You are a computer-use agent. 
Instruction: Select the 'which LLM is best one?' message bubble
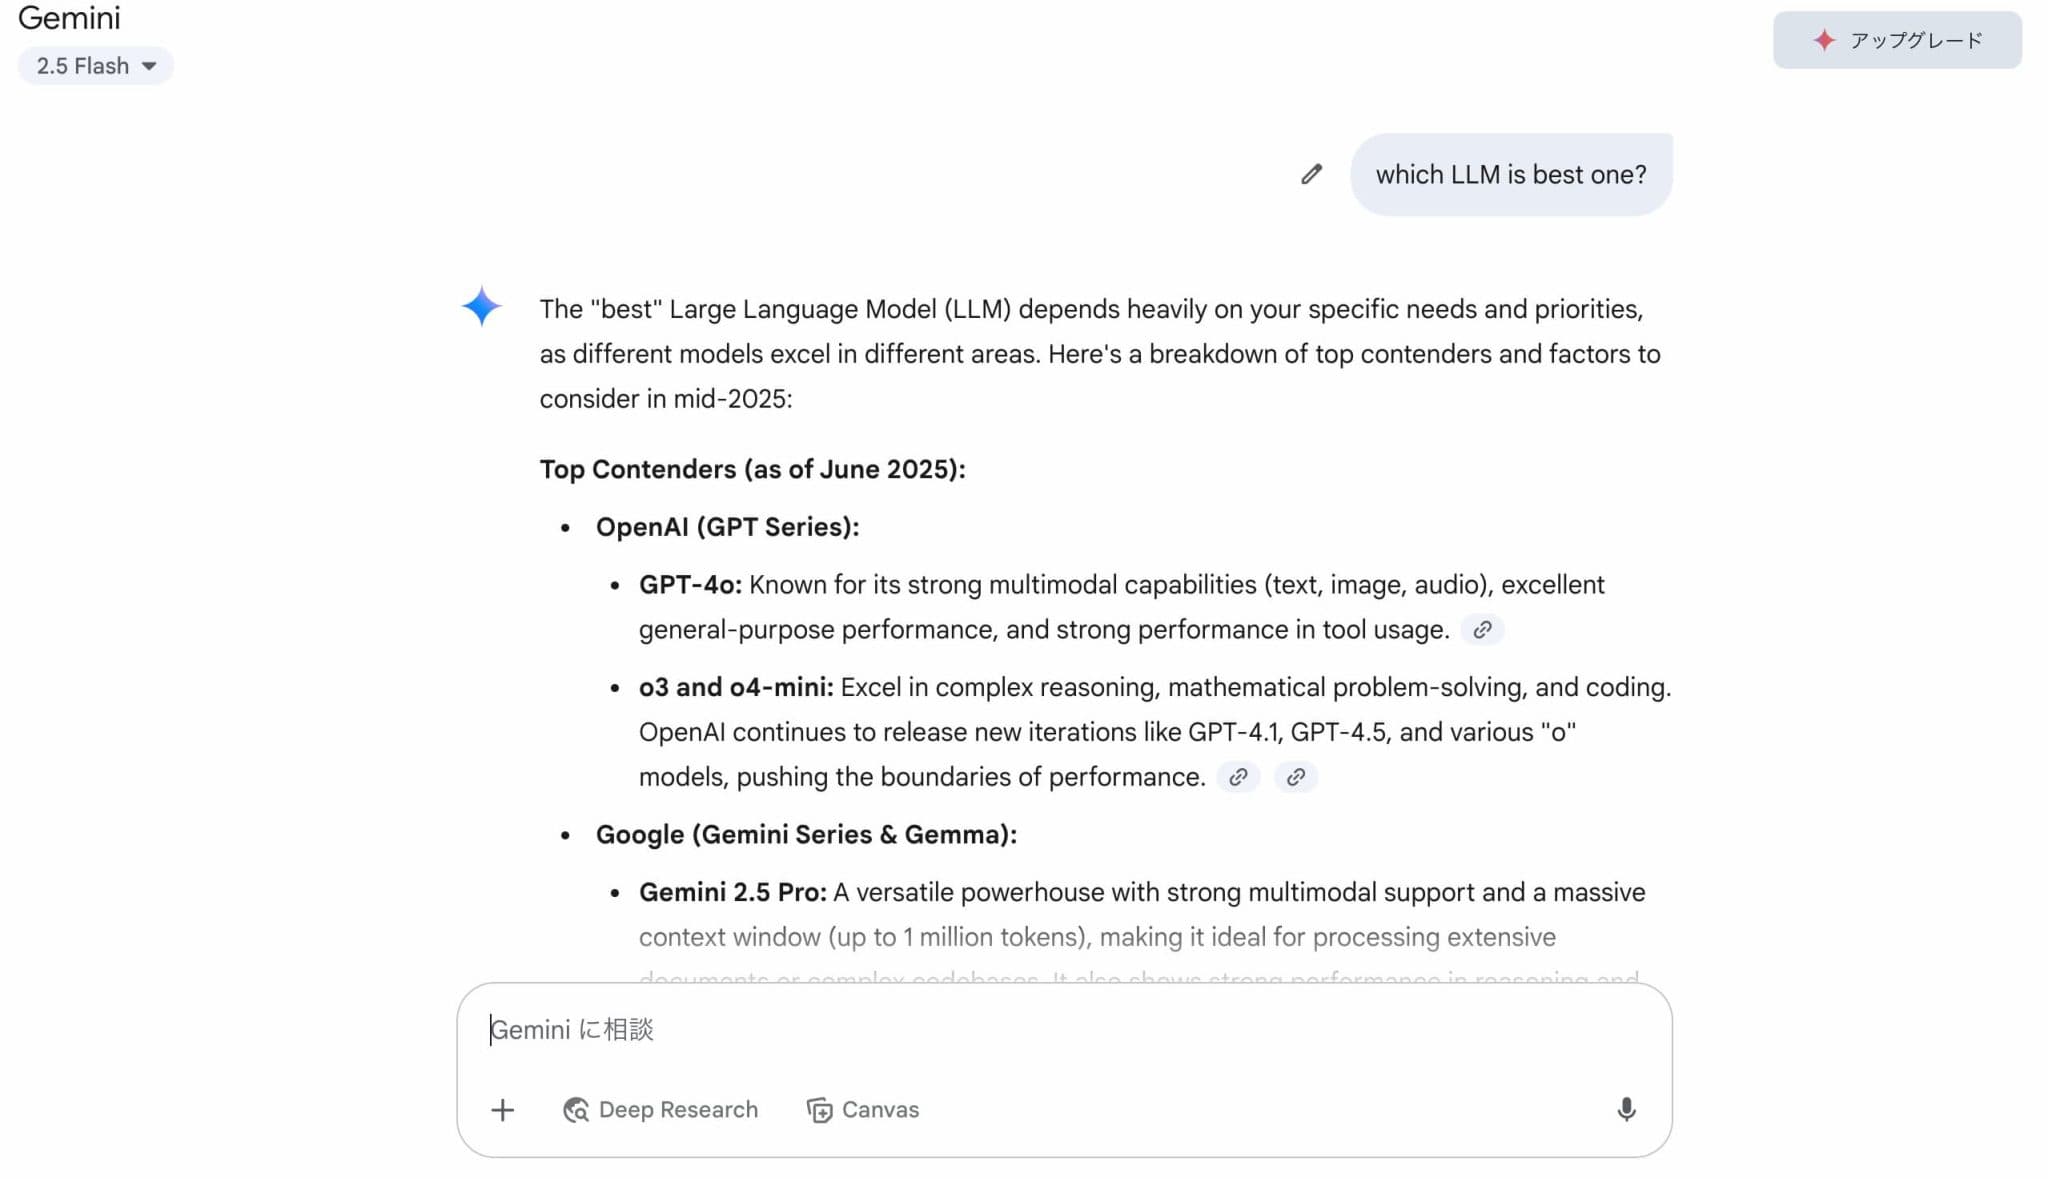point(1510,175)
